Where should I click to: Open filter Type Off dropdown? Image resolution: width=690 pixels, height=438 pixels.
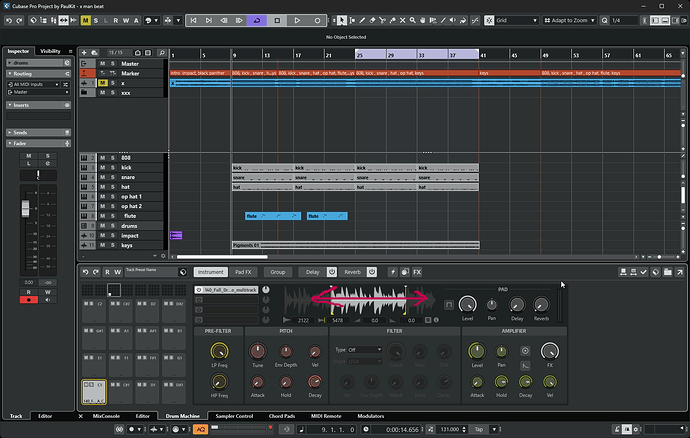tap(364, 350)
